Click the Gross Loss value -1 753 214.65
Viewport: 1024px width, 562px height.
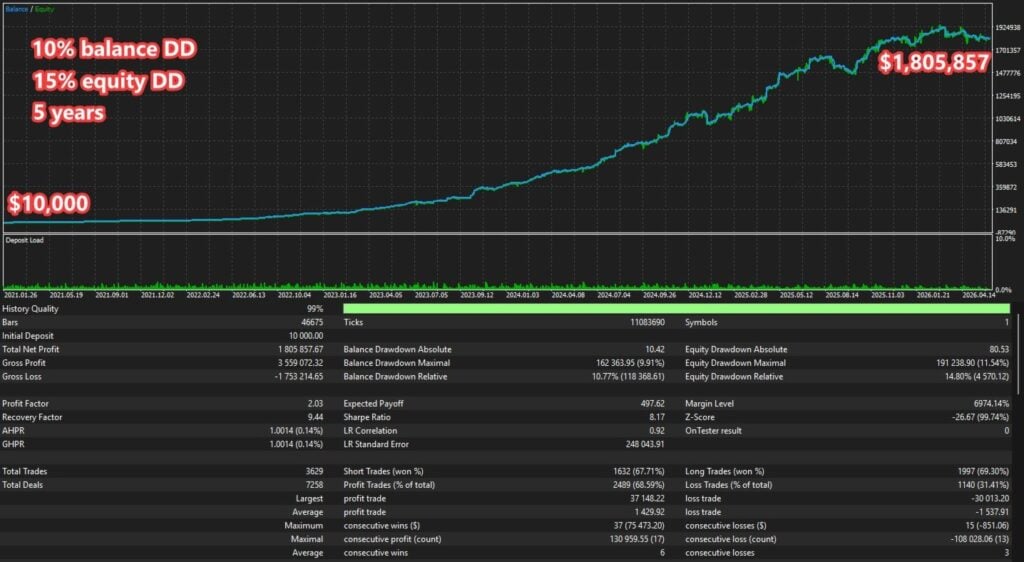299,377
